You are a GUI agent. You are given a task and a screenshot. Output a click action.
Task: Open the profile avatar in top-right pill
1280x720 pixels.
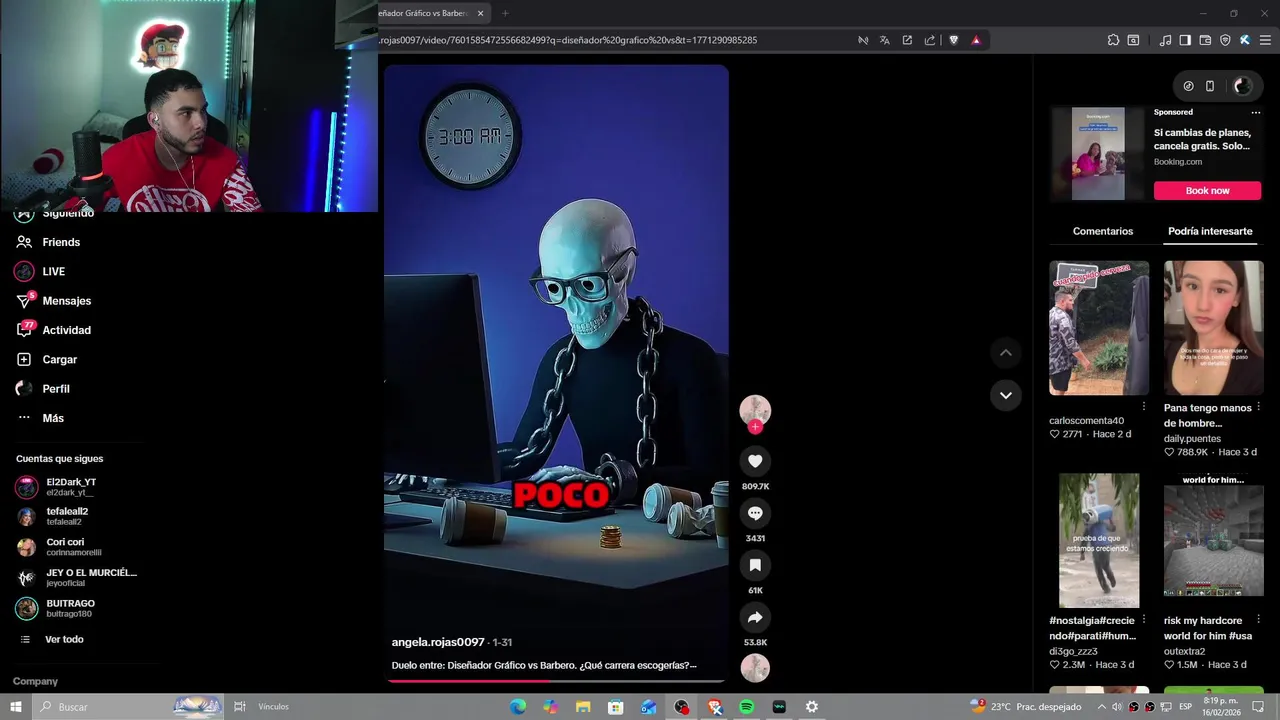tap(1242, 86)
